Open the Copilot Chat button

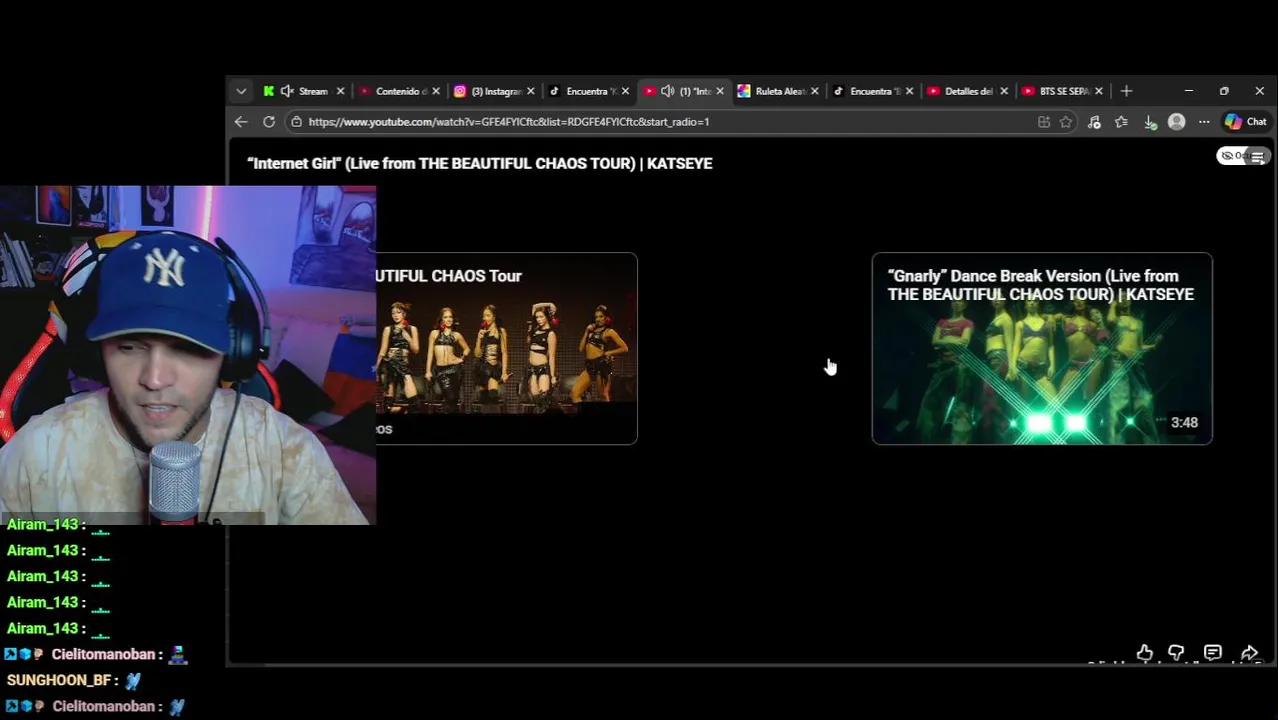point(1246,121)
